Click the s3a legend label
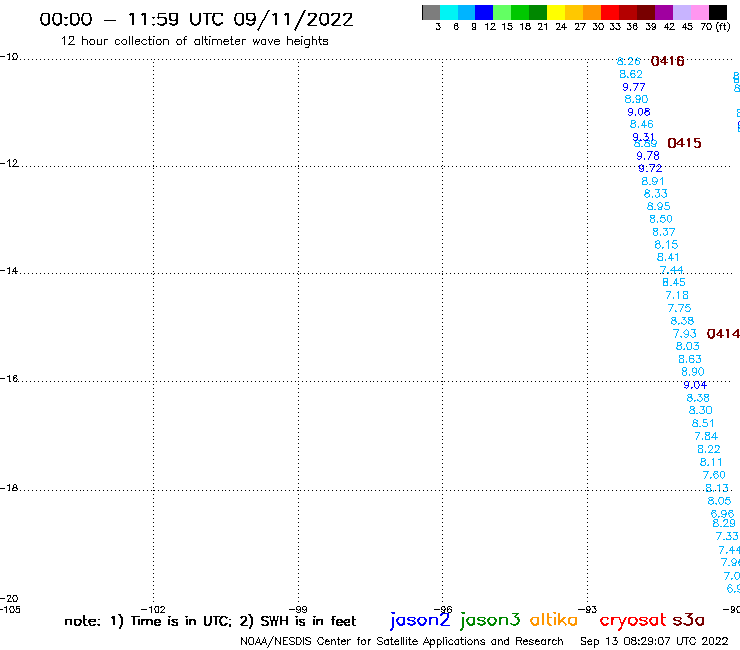 pyautogui.click(x=689, y=620)
